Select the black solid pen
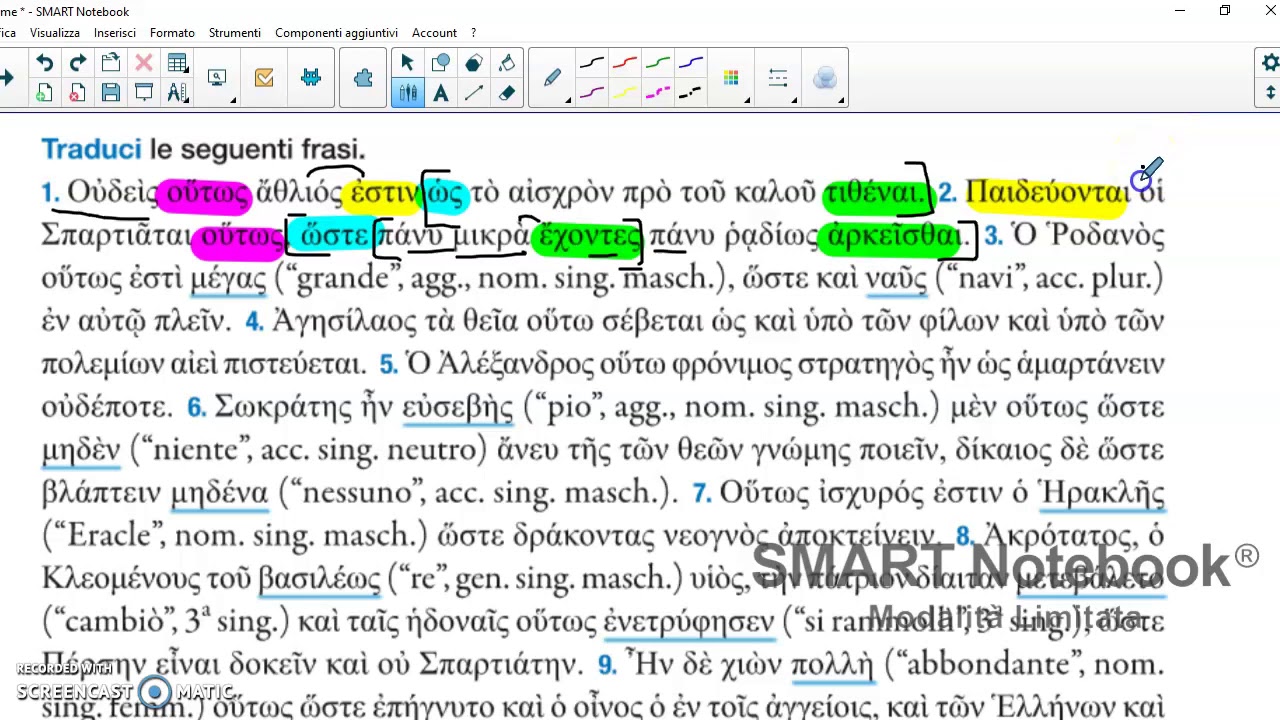 coord(591,64)
